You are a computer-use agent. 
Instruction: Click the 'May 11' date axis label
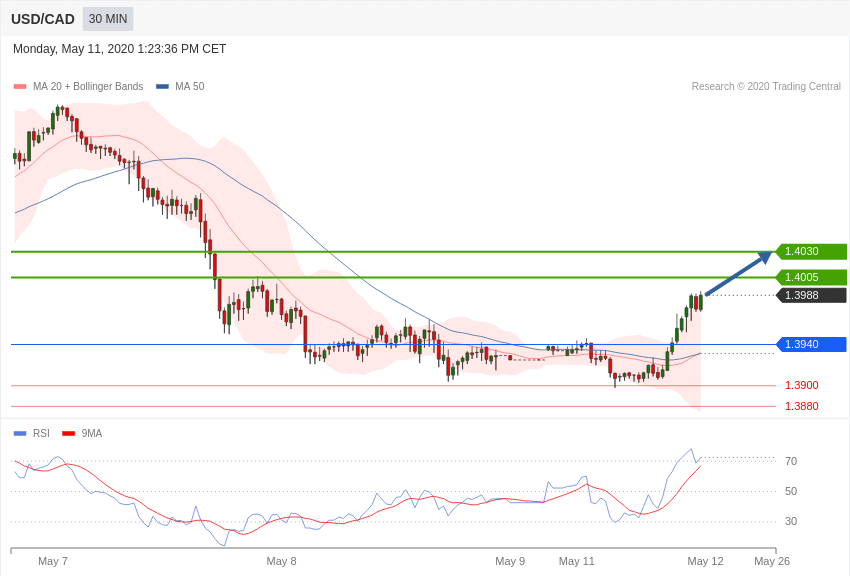(577, 561)
